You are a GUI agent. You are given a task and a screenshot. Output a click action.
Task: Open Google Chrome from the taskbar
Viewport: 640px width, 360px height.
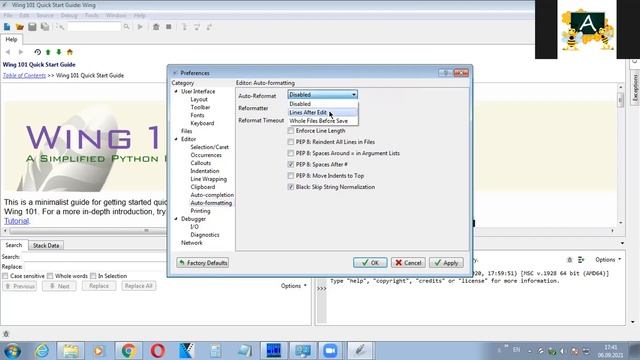(x=128, y=351)
